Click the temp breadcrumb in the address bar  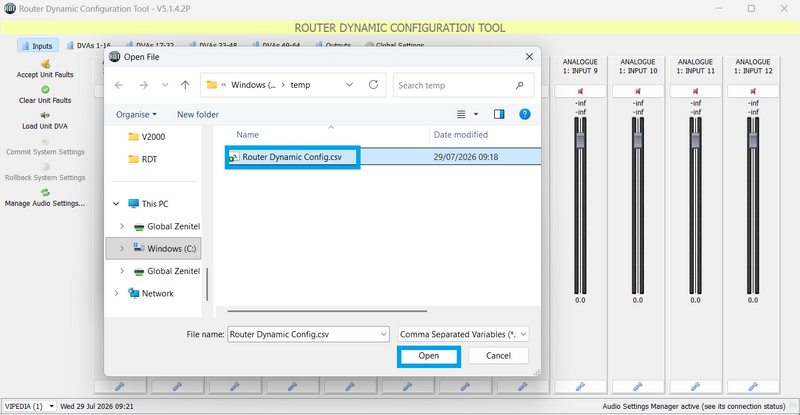tap(301, 85)
